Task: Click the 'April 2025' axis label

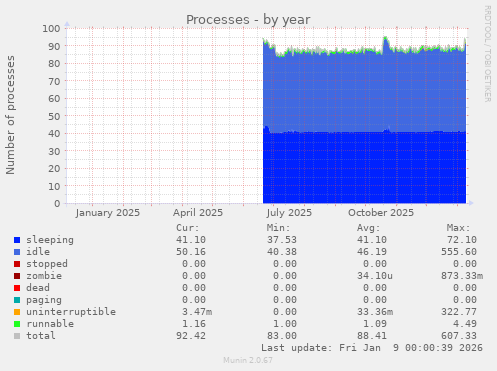Action: (198, 213)
